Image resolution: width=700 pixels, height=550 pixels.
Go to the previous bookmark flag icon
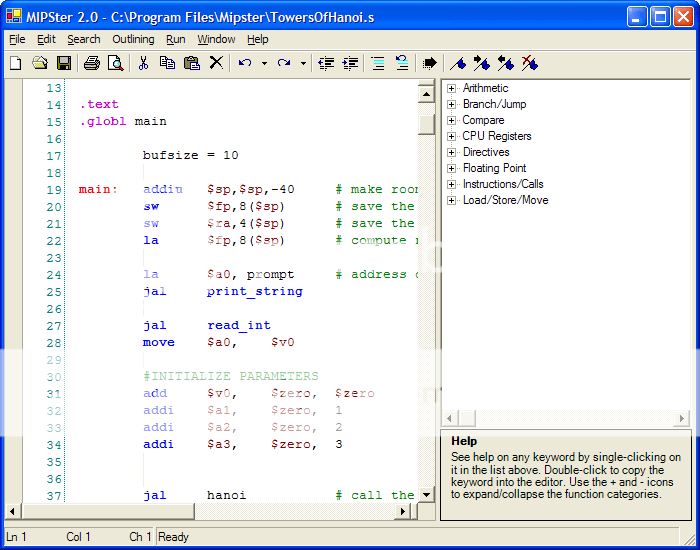point(506,63)
